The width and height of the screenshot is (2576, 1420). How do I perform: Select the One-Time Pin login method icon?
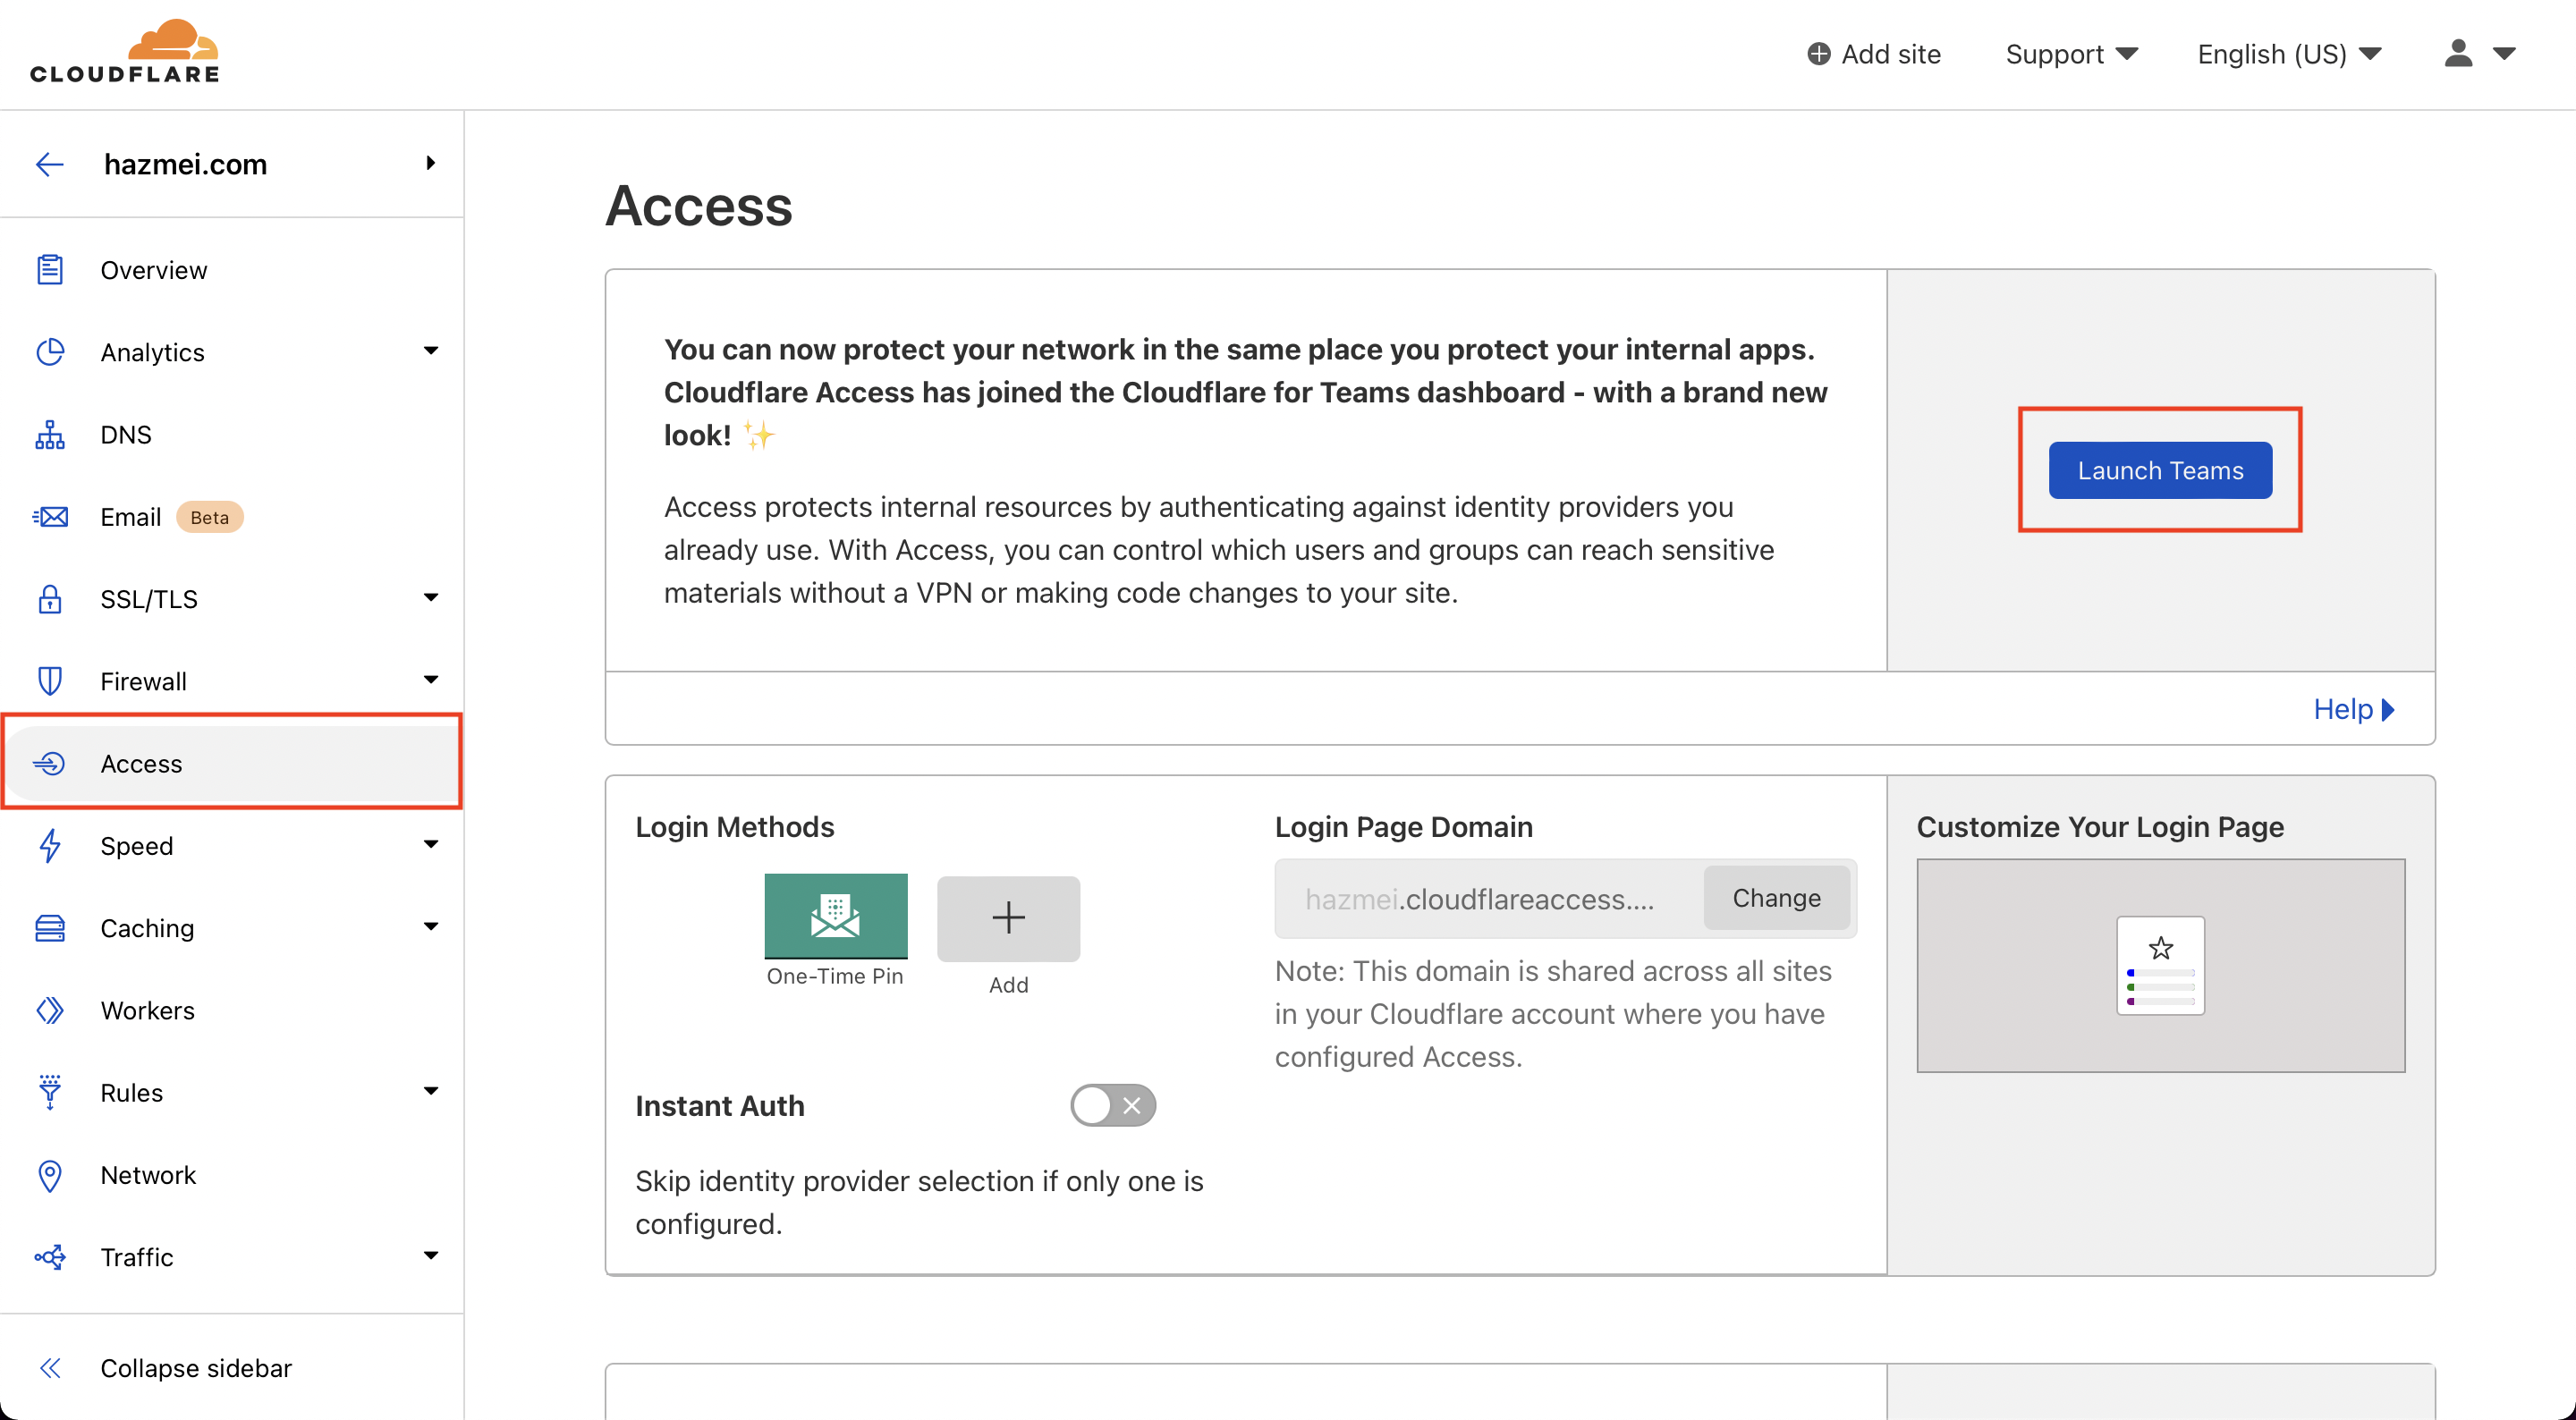[835, 916]
